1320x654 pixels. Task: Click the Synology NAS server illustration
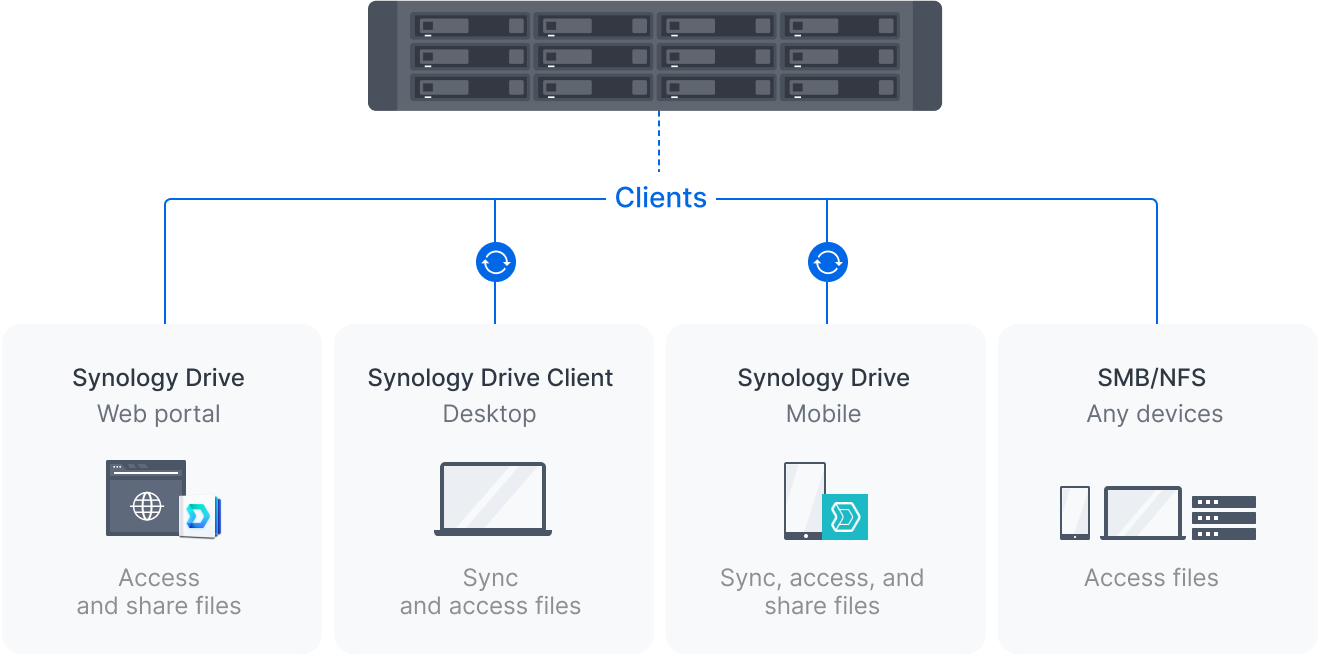(x=655, y=57)
